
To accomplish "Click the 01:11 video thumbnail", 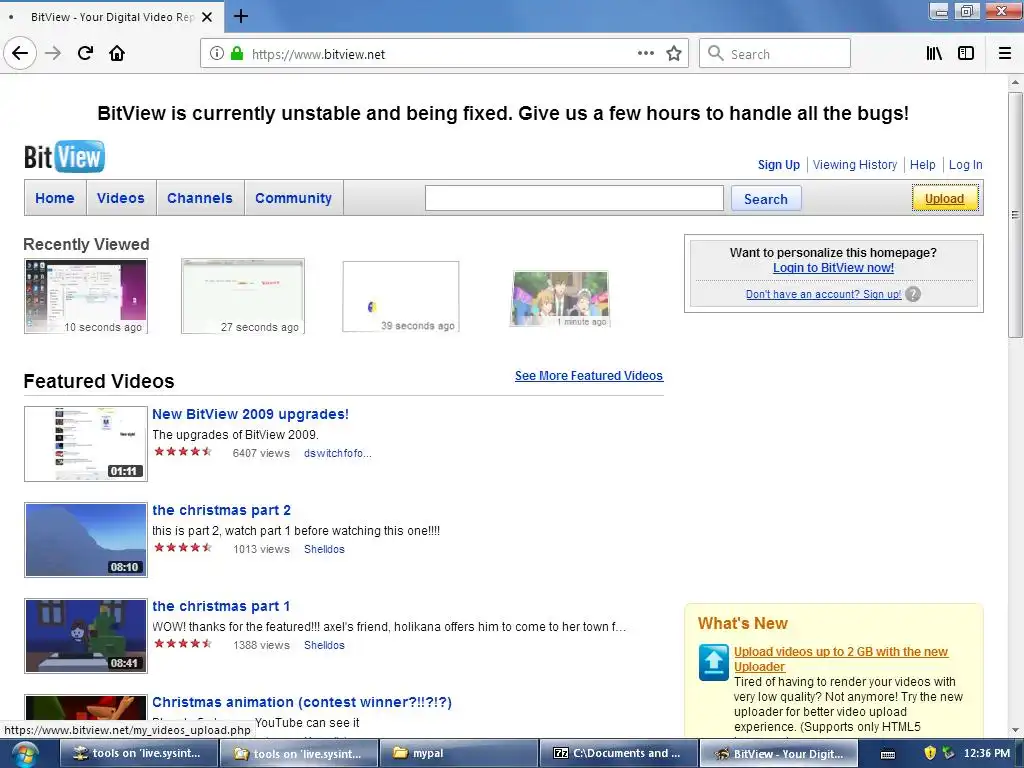I will (x=86, y=443).
